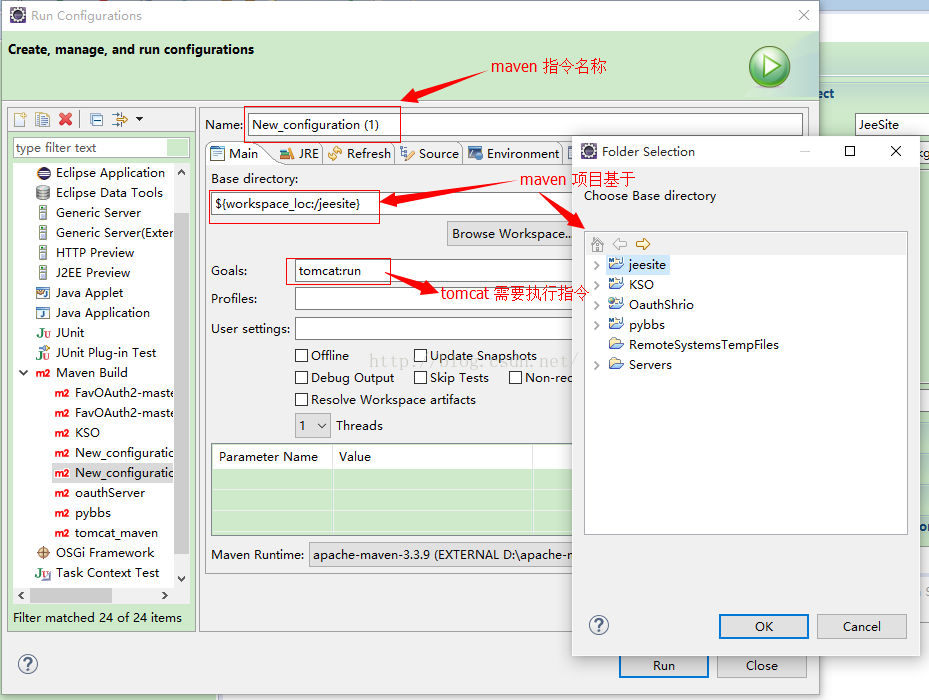Switch to Environment tab
This screenshot has width=929, height=700.
coord(513,154)
